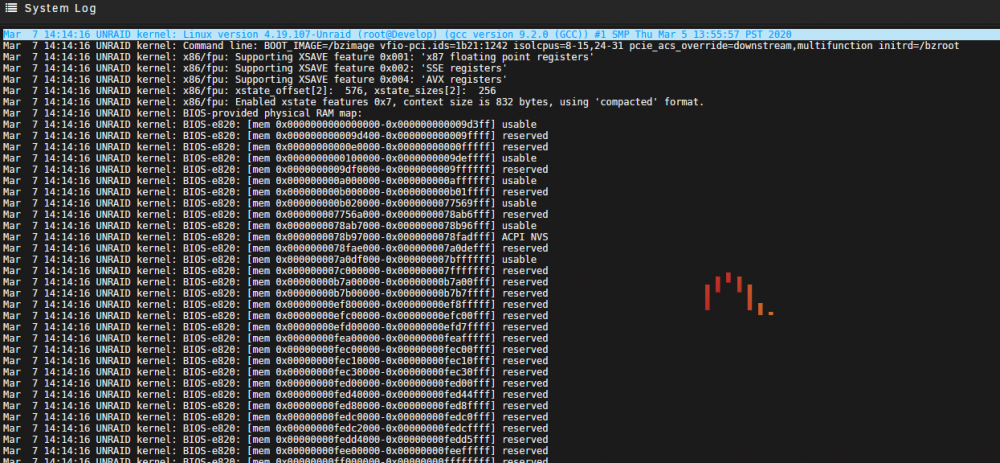This screenshot has width=1000, height=463.
Task: Select the highlighted Linux version 4.19.107-Unraid line
Action: pyautogui.click(x=500, y=34)
